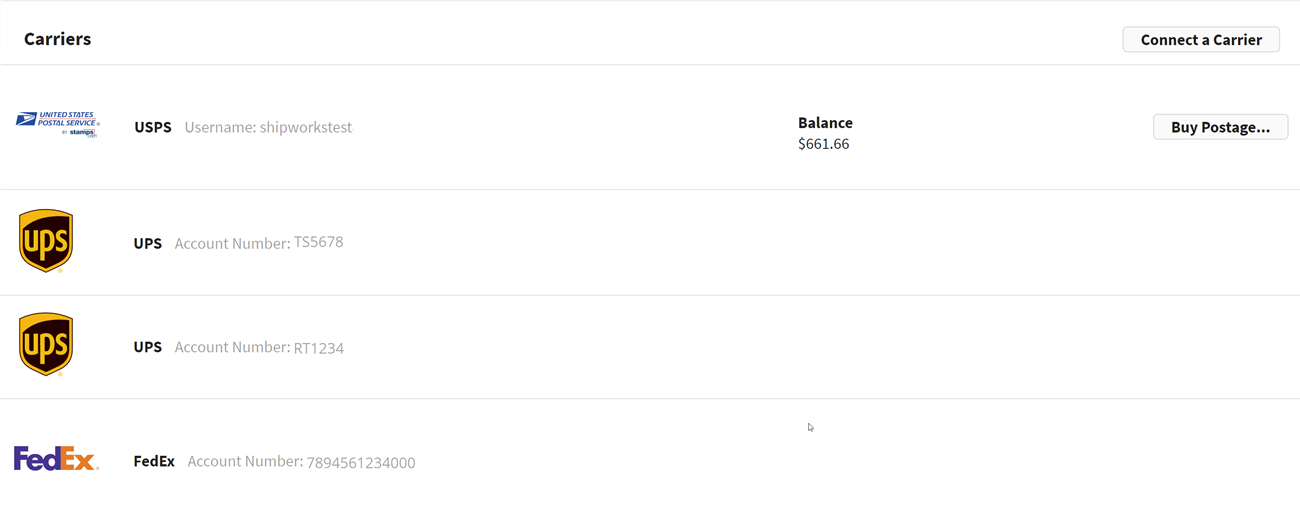Click the USPS Stamps.com logo

coord(57,125)
